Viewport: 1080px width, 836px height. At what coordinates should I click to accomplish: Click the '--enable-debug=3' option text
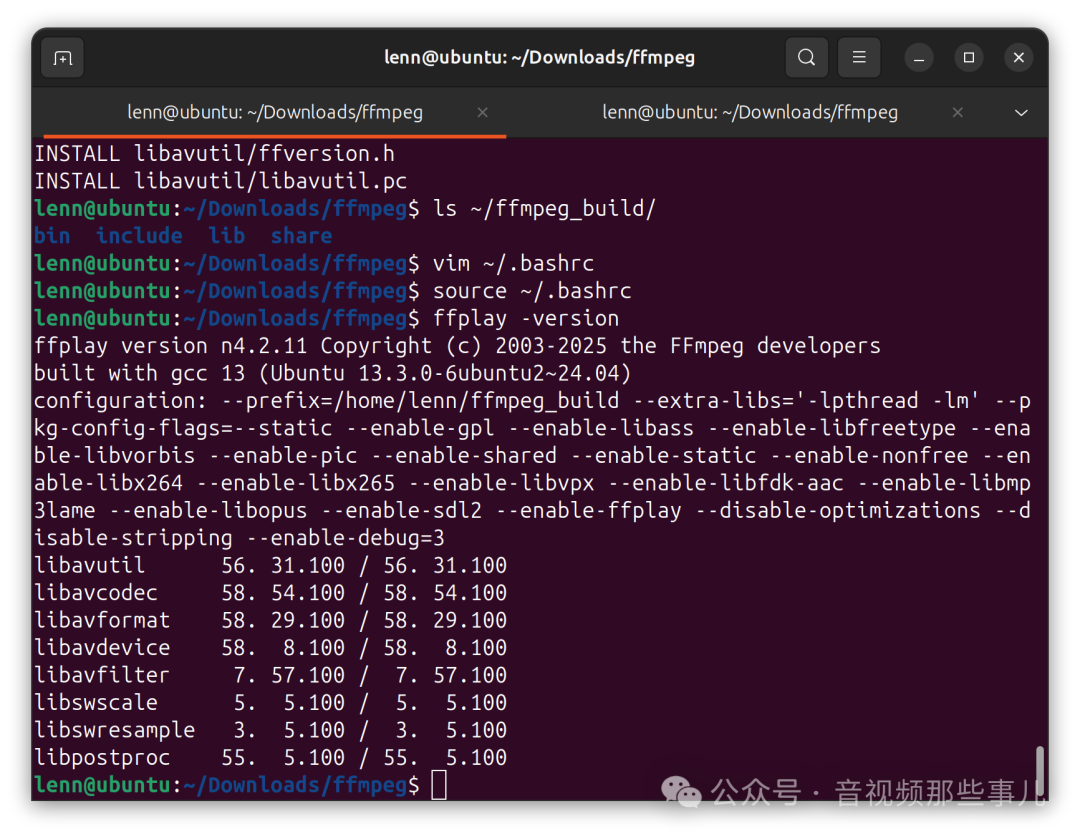click(x=345, y=538)
